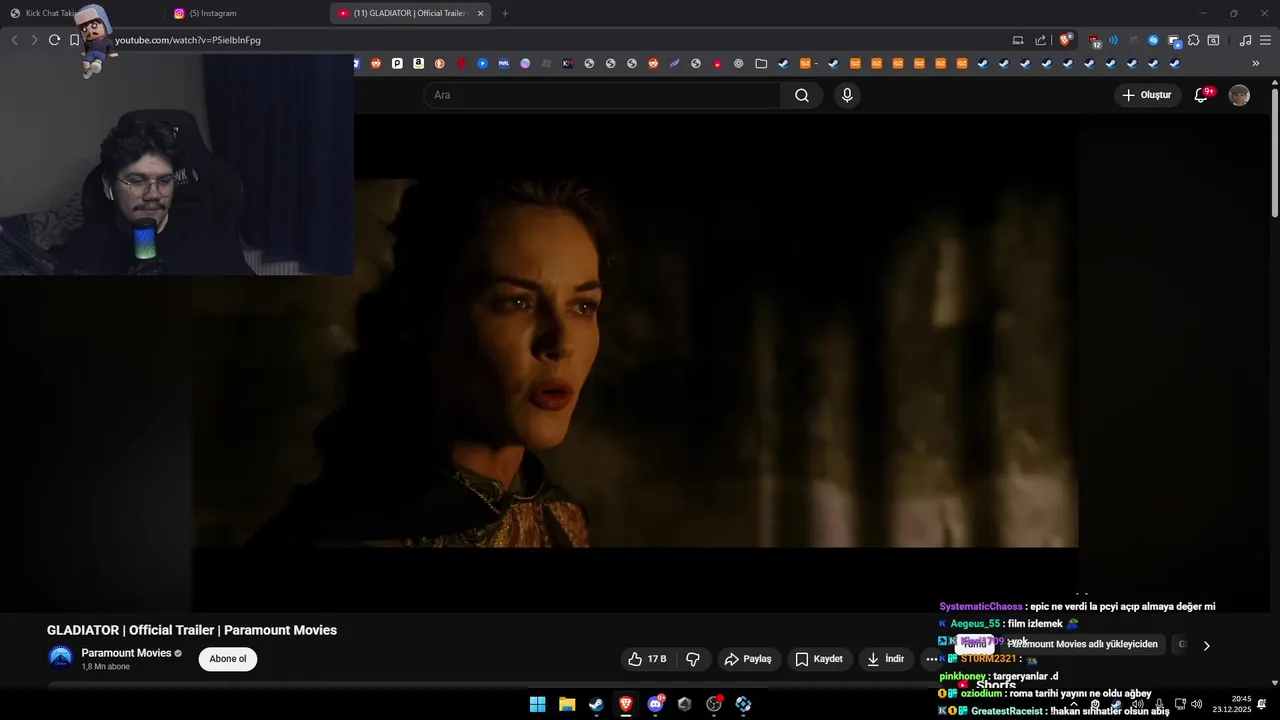Dislike the video with thumbs down
This screenshot has width=1280, height=720.
pyautogui.click(x=693, y=659)
